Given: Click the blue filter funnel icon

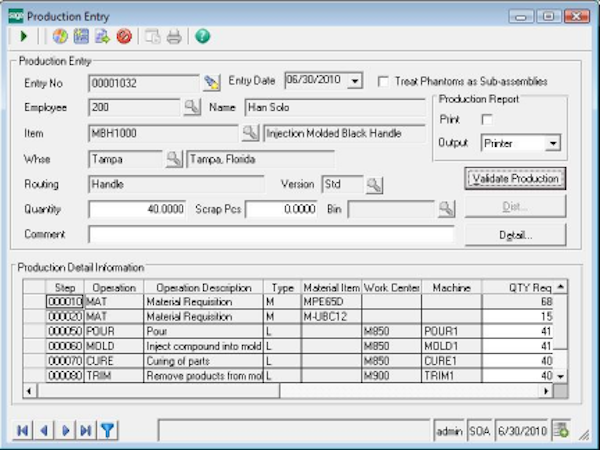Looking at the screenshot, I should coord(108,431).
